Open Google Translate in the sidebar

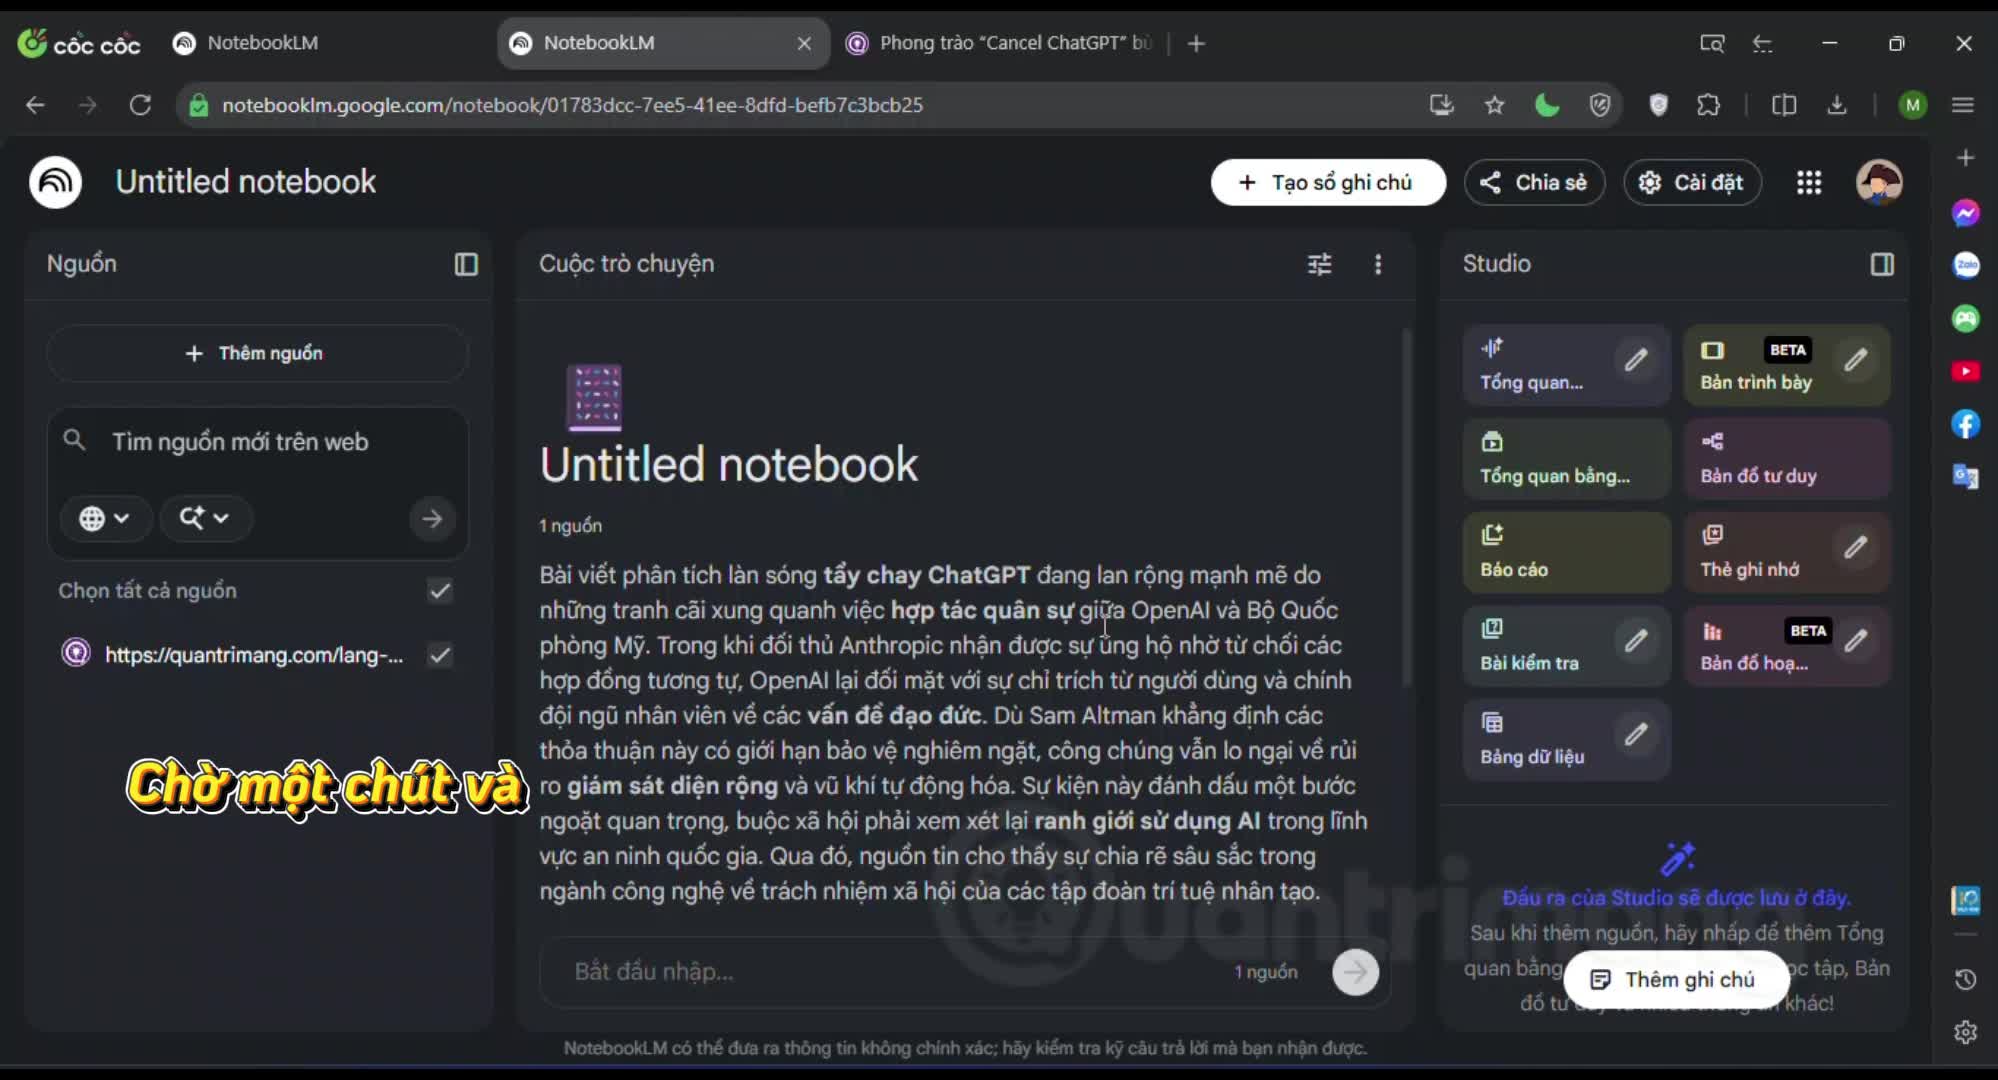pos(1966,477)
